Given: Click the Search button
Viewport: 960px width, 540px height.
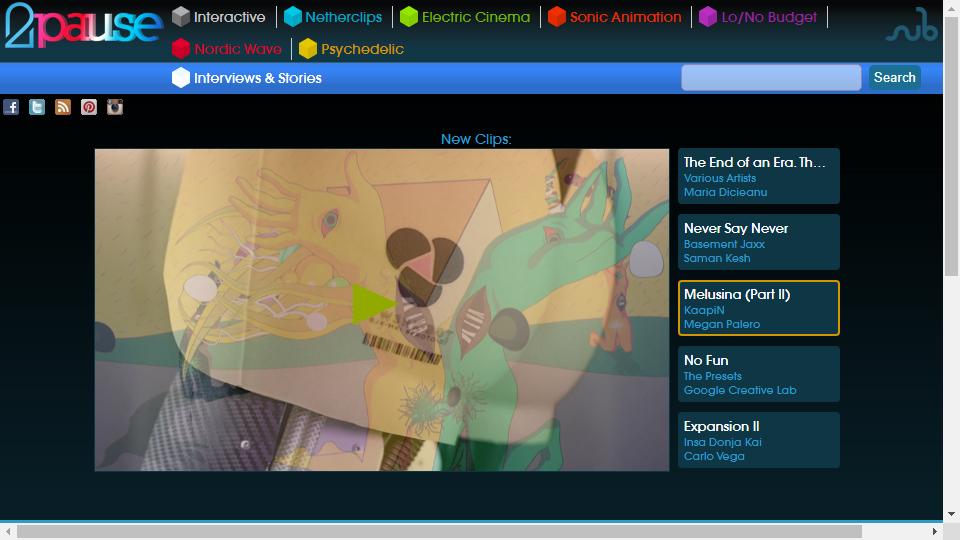Looking at the screenshot, I should 894,77.
